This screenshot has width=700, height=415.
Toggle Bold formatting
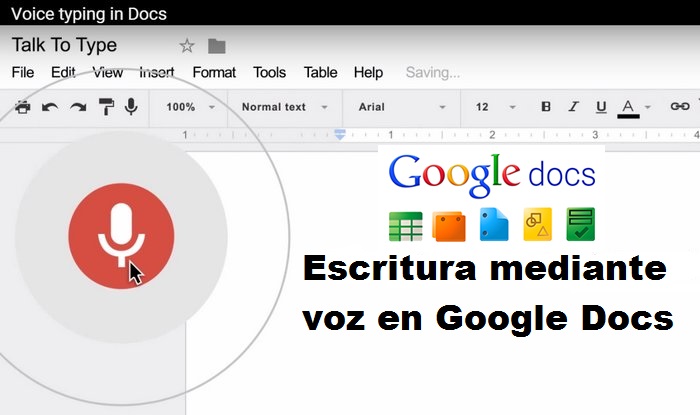(x=546, y=107)
